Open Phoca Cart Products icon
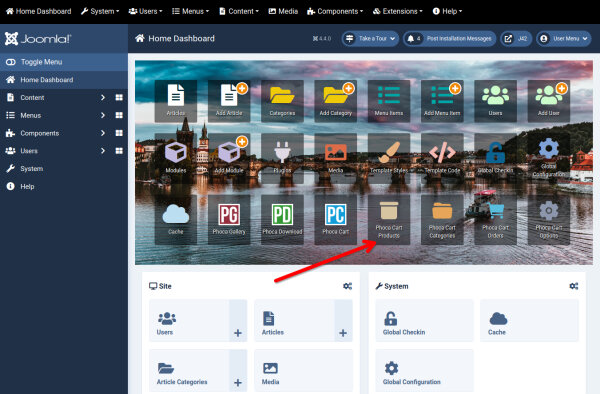Viewport: 600px width, 394px height. (x=389, y=219)
